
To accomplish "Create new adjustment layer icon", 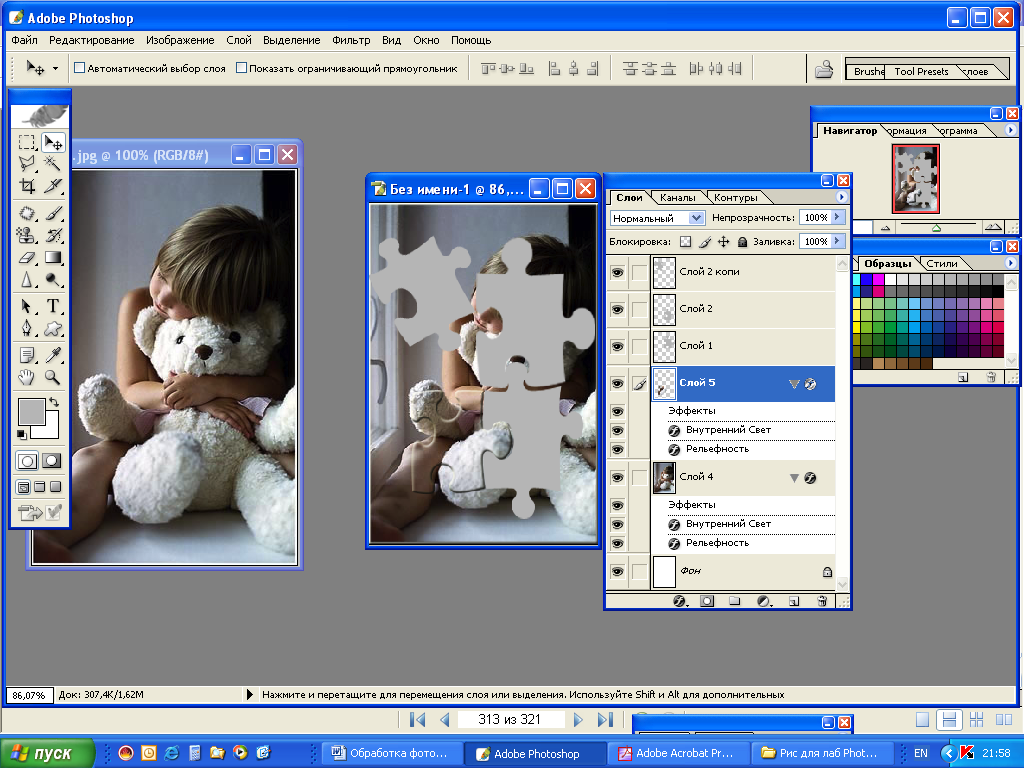I will click(763, 601).
